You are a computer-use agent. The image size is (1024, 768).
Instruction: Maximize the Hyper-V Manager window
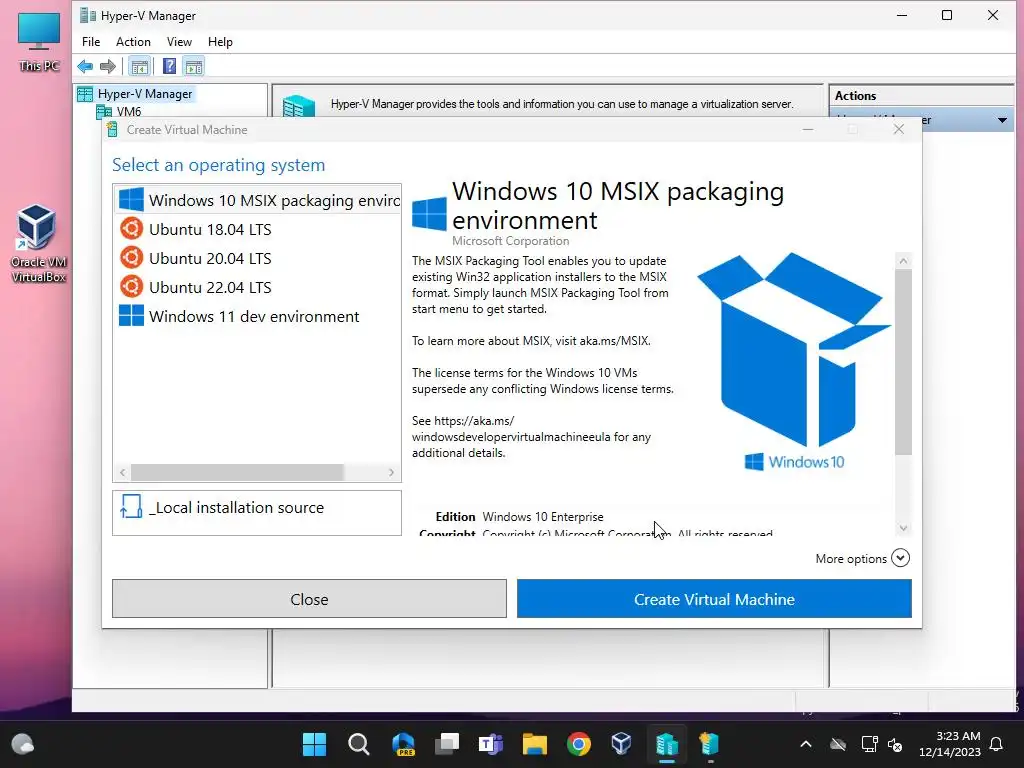tap(947, 15)
